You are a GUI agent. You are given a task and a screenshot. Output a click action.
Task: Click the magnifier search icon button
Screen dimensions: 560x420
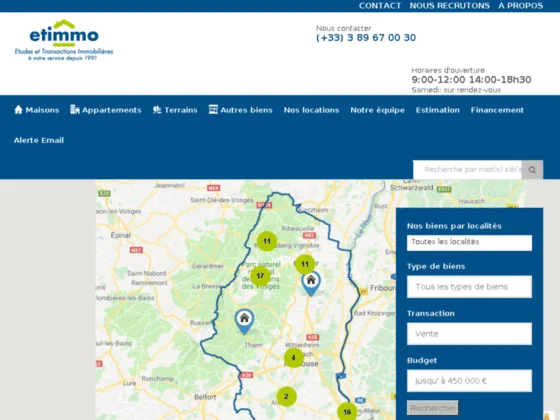click(x=532, y=170)
